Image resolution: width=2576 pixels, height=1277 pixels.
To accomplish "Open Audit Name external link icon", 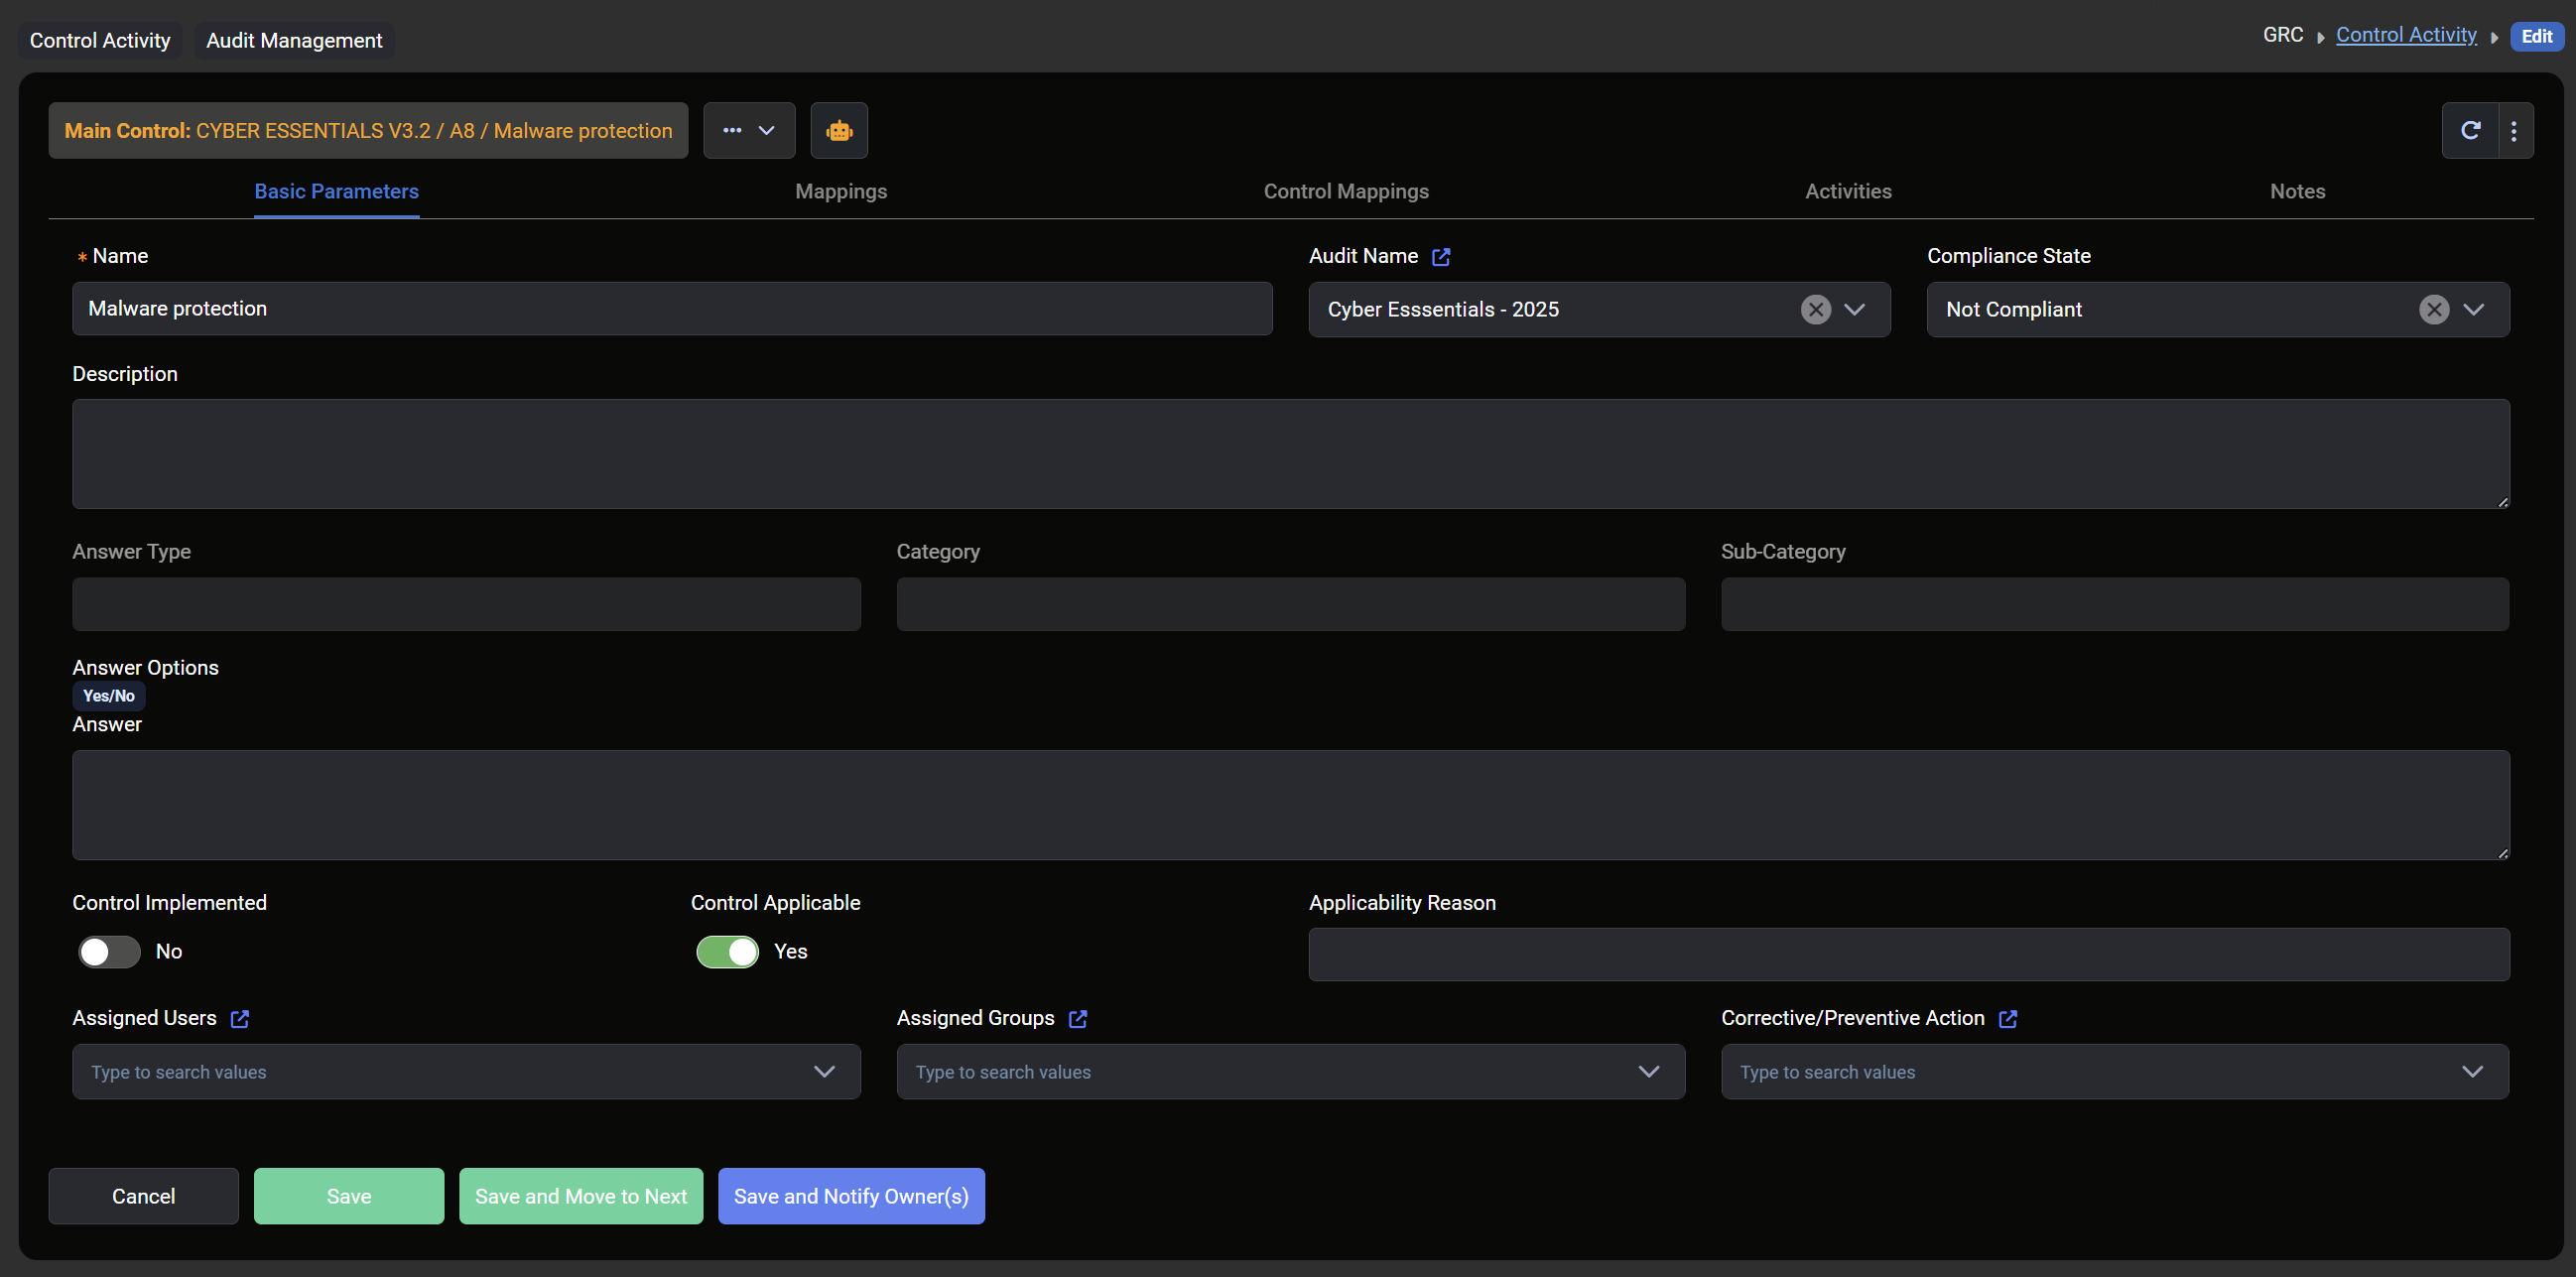I will [x=1440, y=257].
